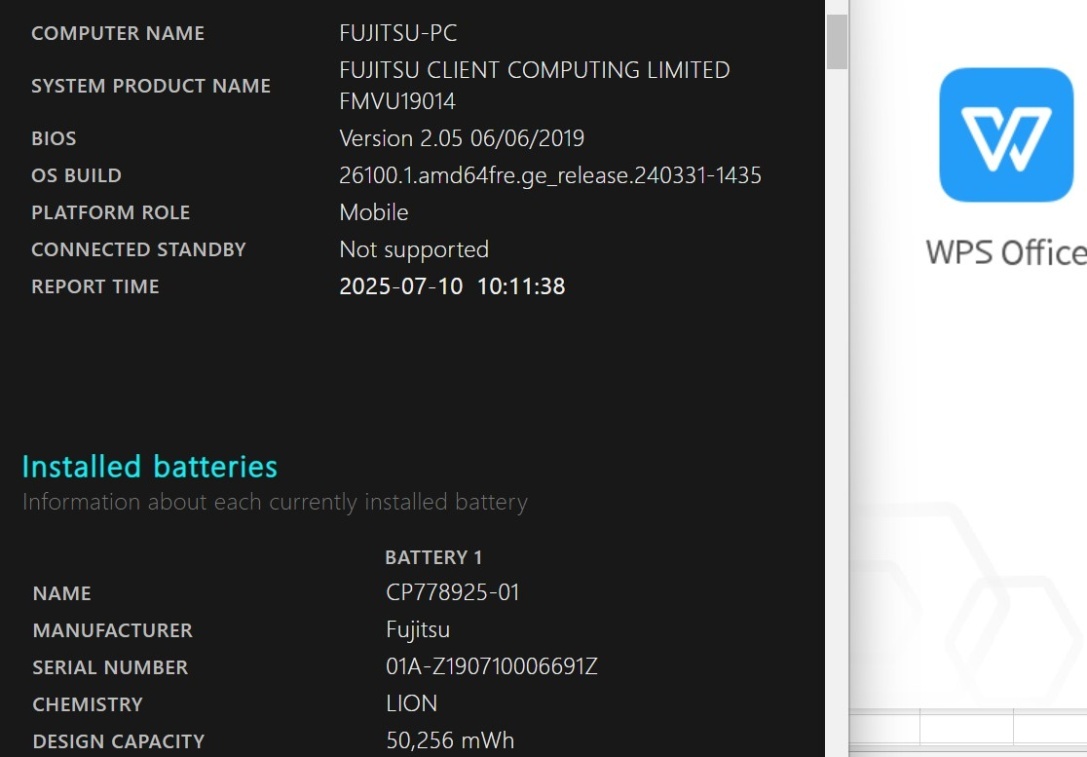Click the SYSTEM PRODUCT NAME label

151,86
